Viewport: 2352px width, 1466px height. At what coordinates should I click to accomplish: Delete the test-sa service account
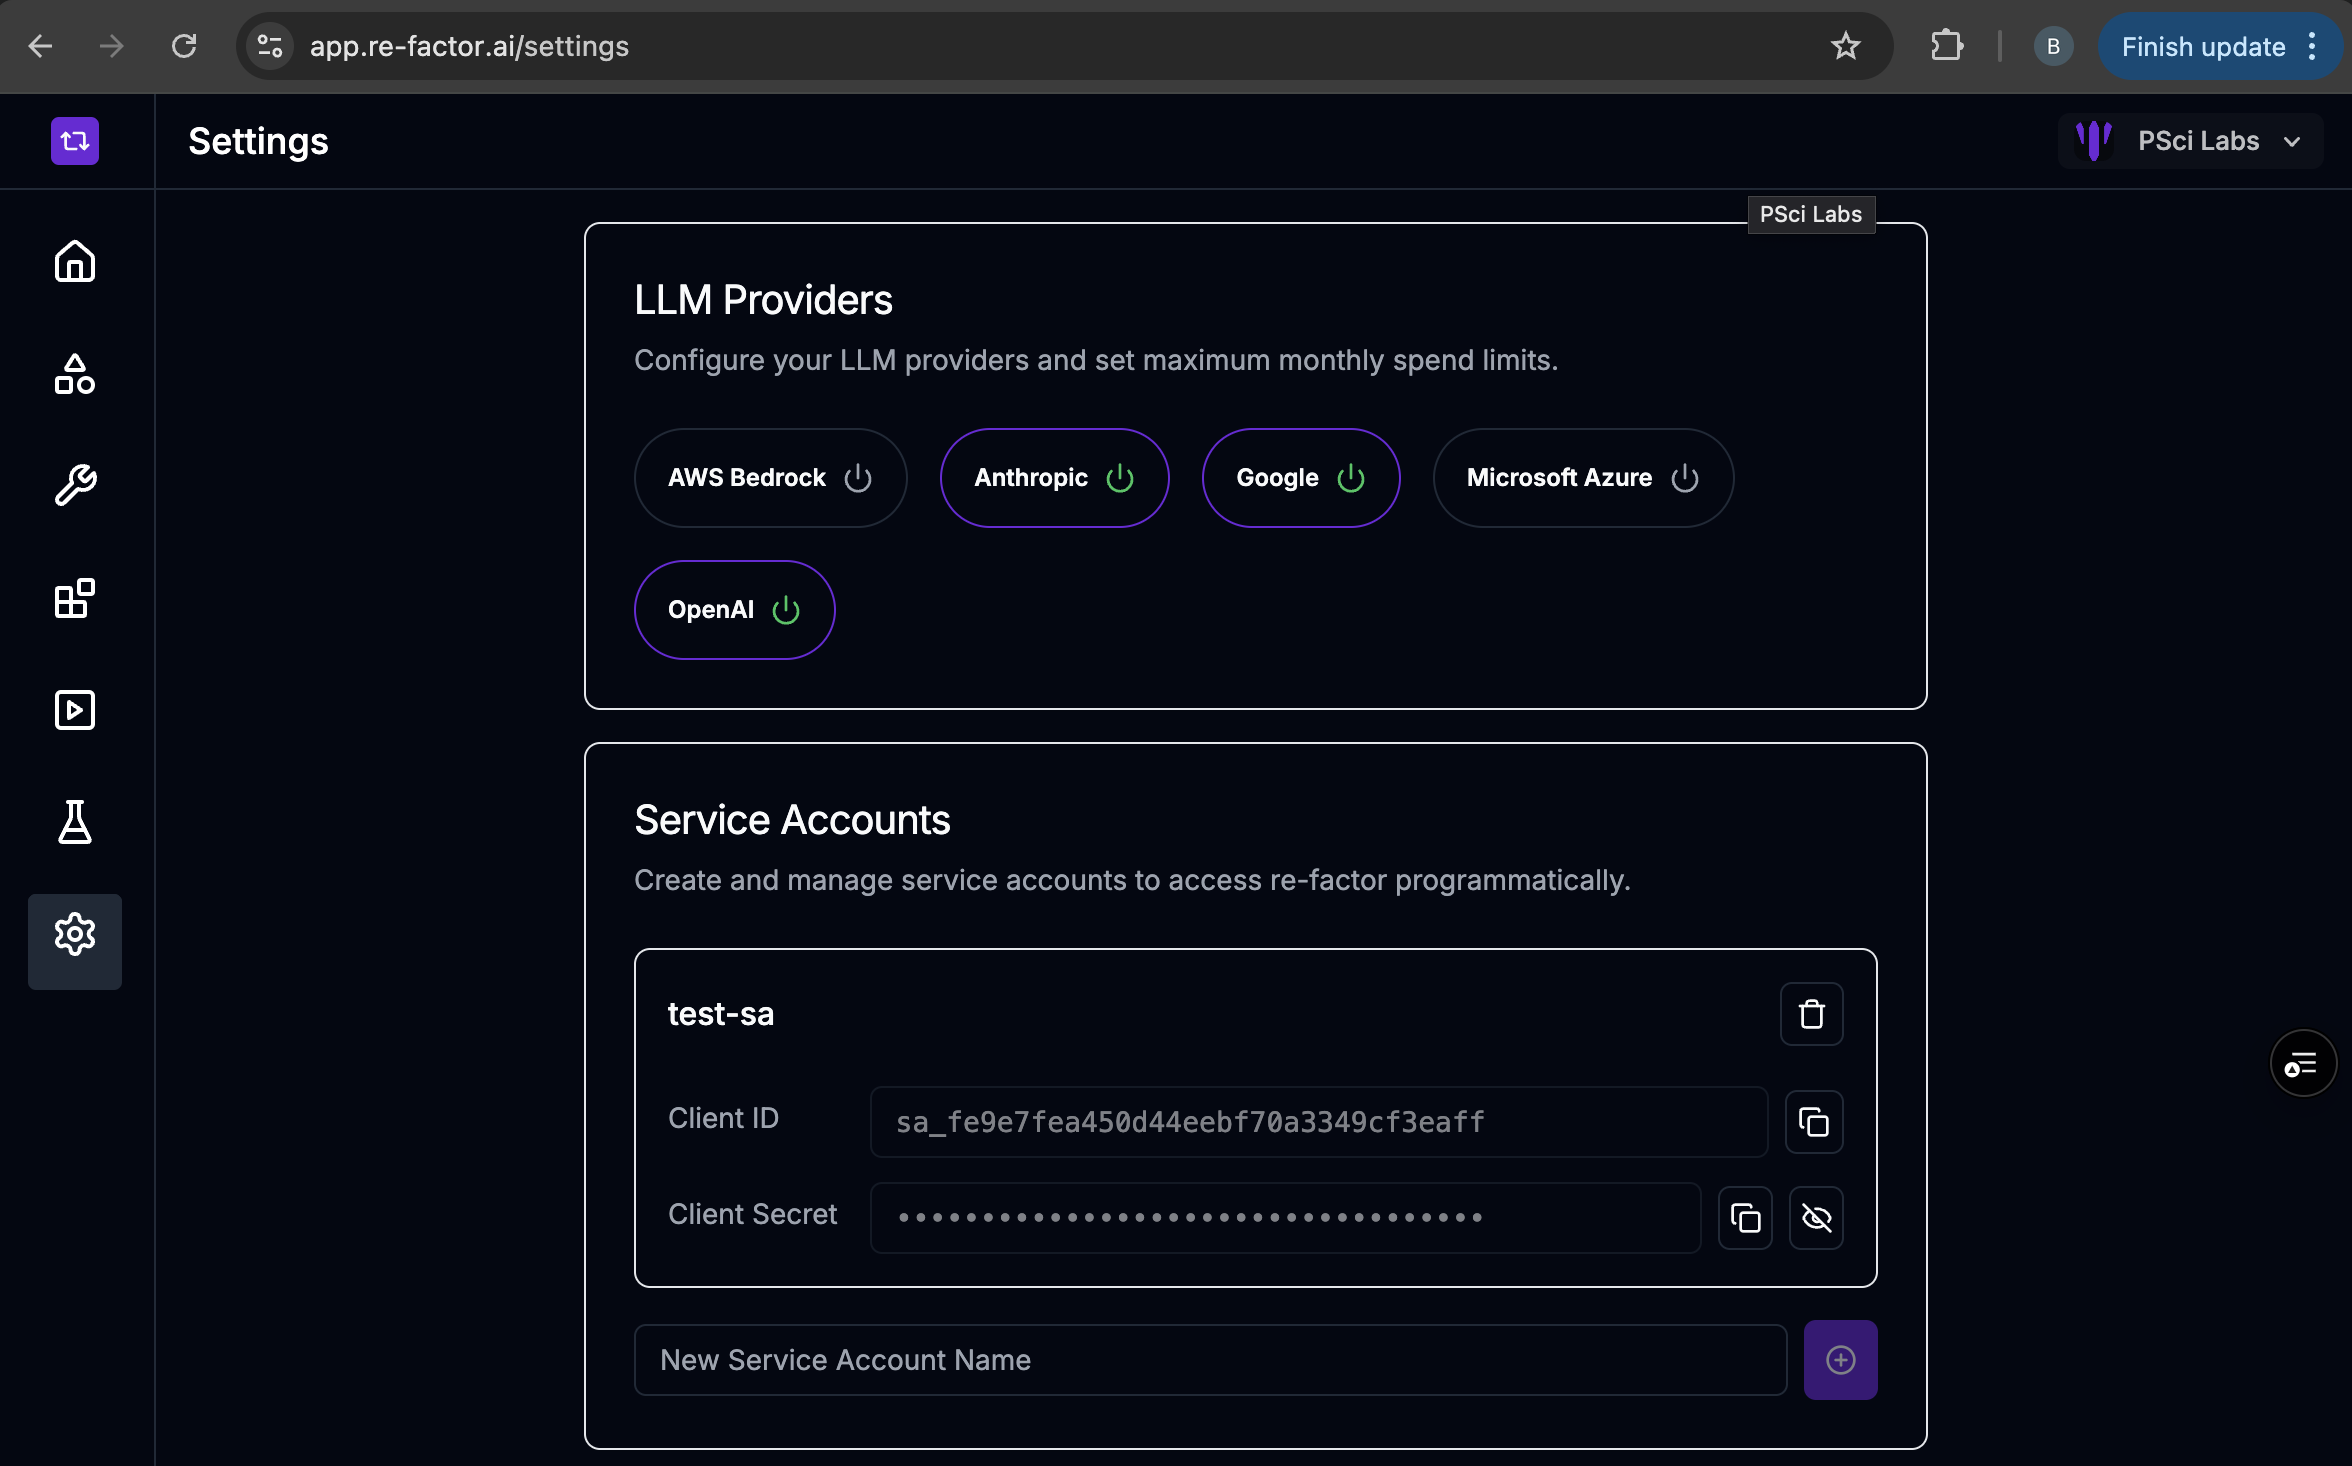[1811, 1014]
